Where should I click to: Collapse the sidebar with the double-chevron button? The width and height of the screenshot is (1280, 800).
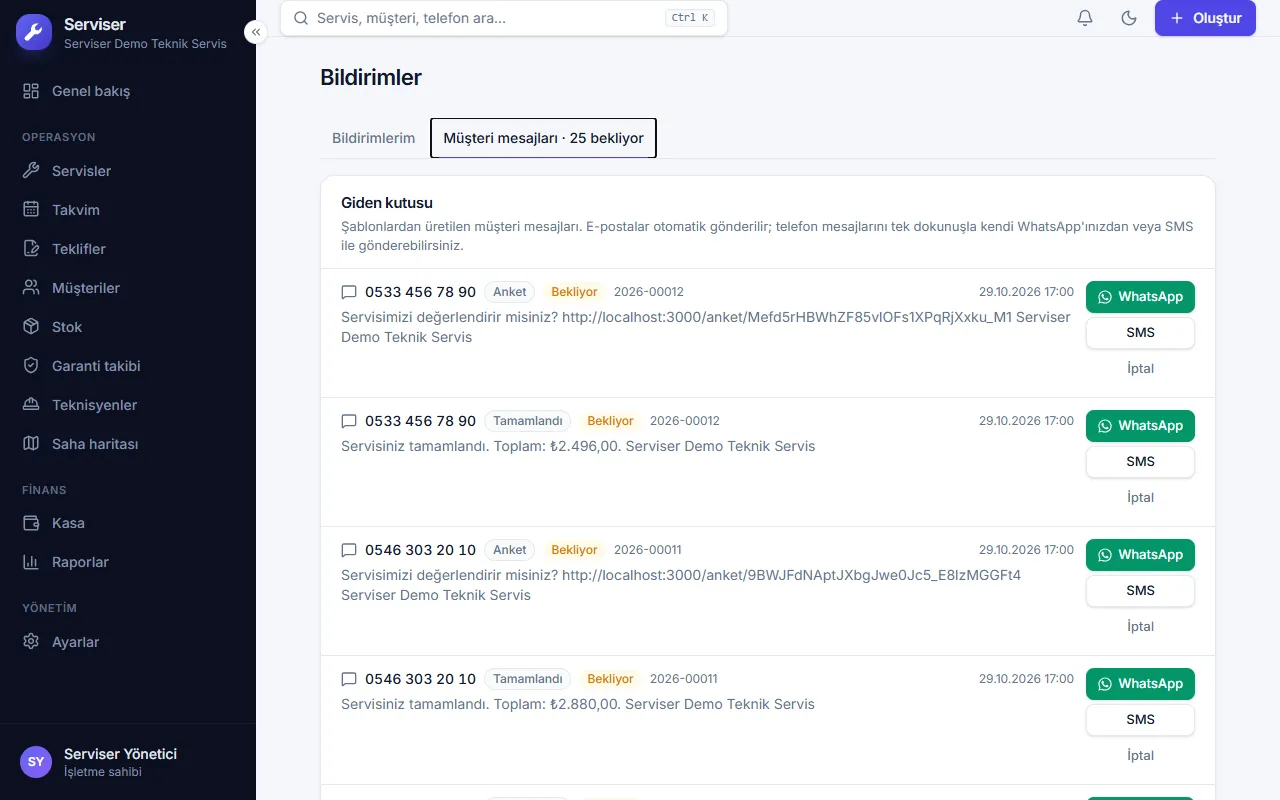[x=256, y=32]
